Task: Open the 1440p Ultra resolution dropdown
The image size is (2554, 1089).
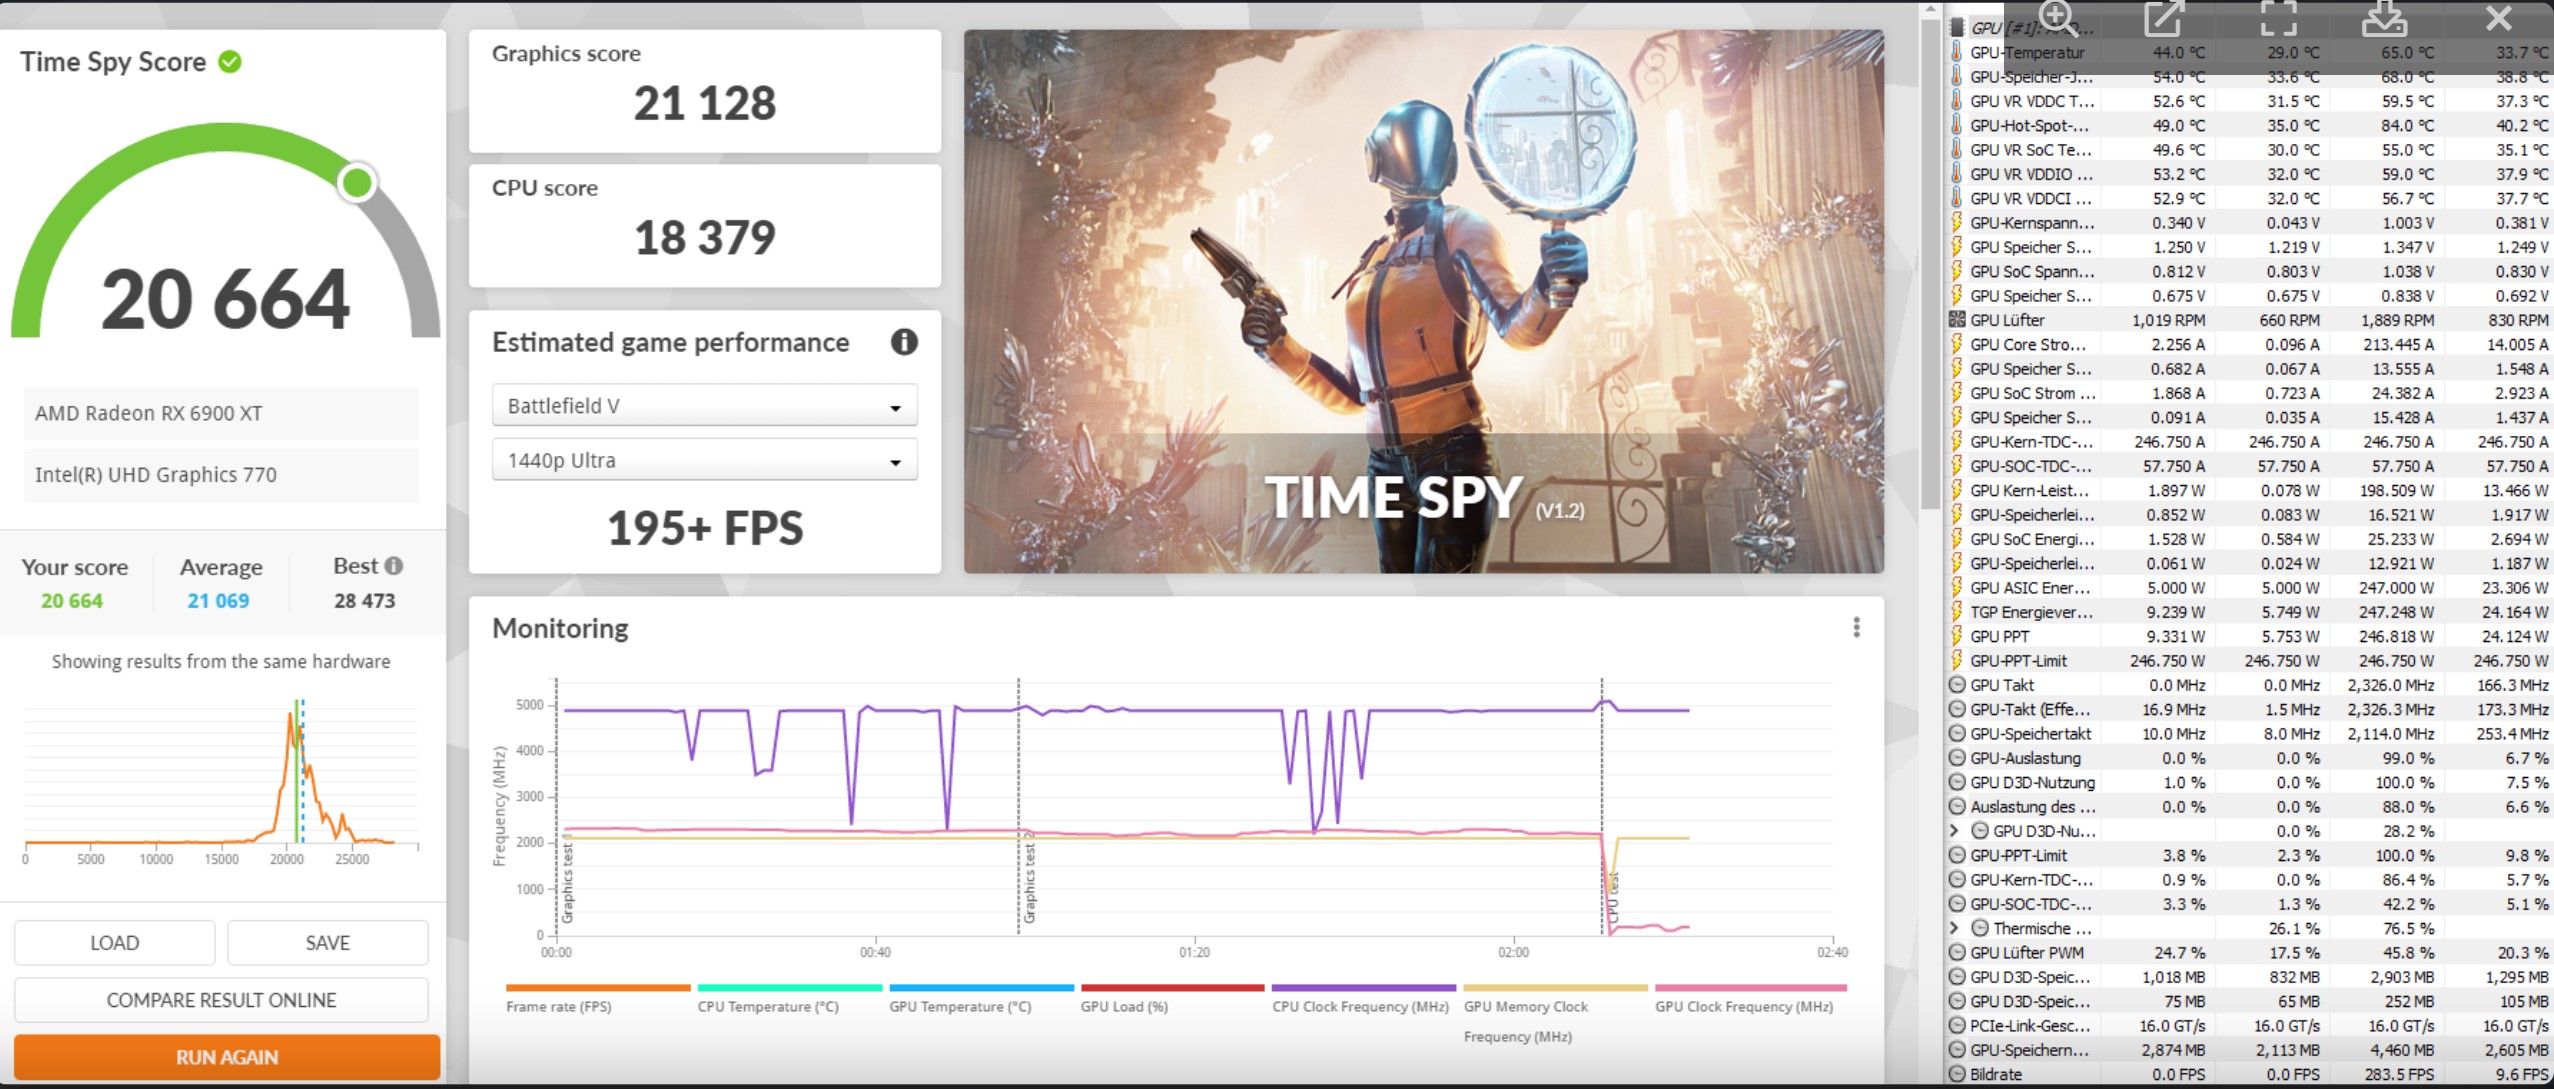Action: (704, 461)
